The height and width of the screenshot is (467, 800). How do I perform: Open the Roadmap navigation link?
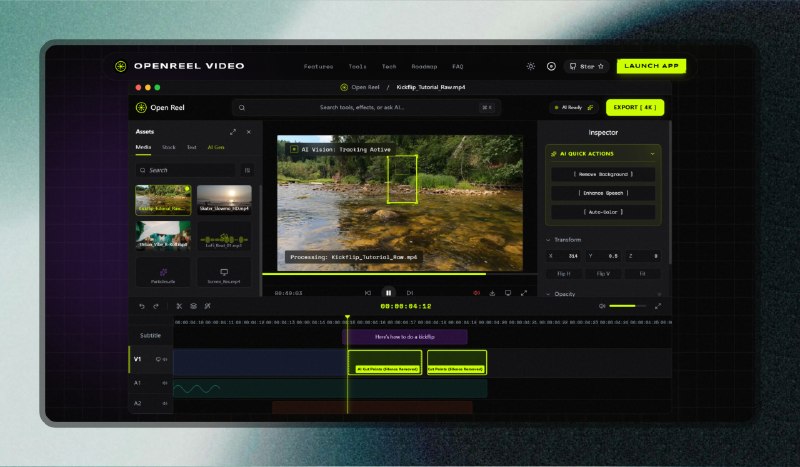point(424,66)
